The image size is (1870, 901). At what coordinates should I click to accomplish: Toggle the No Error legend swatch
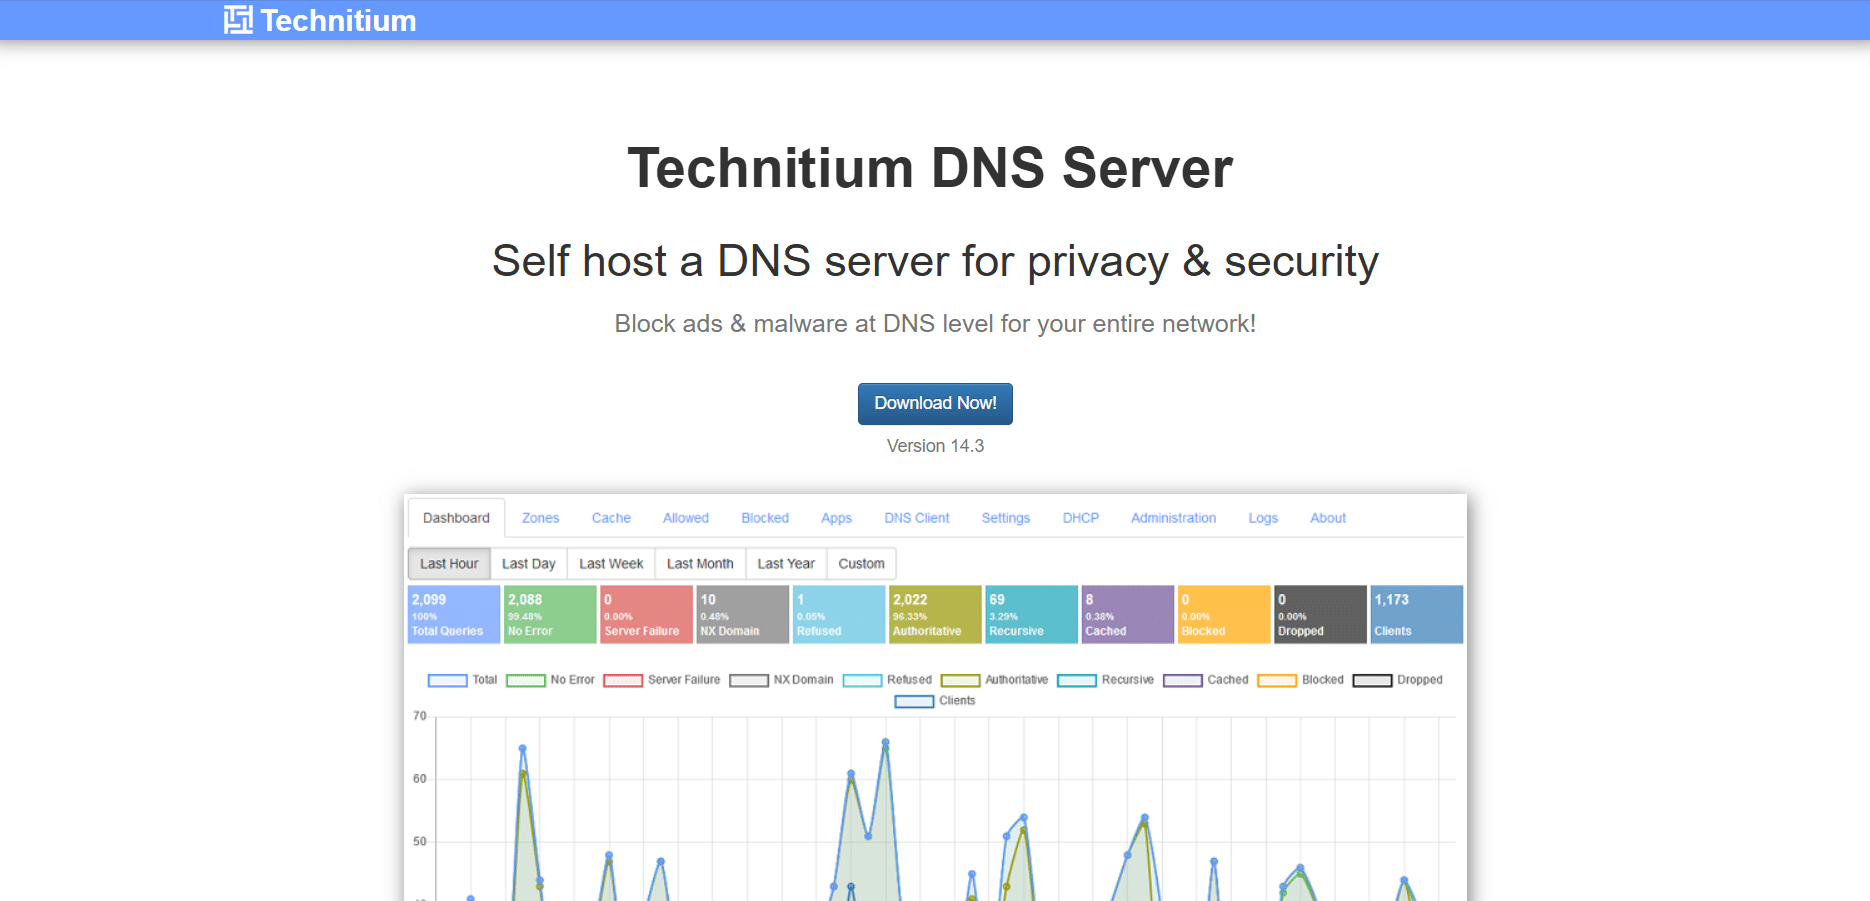pos(525,680)
